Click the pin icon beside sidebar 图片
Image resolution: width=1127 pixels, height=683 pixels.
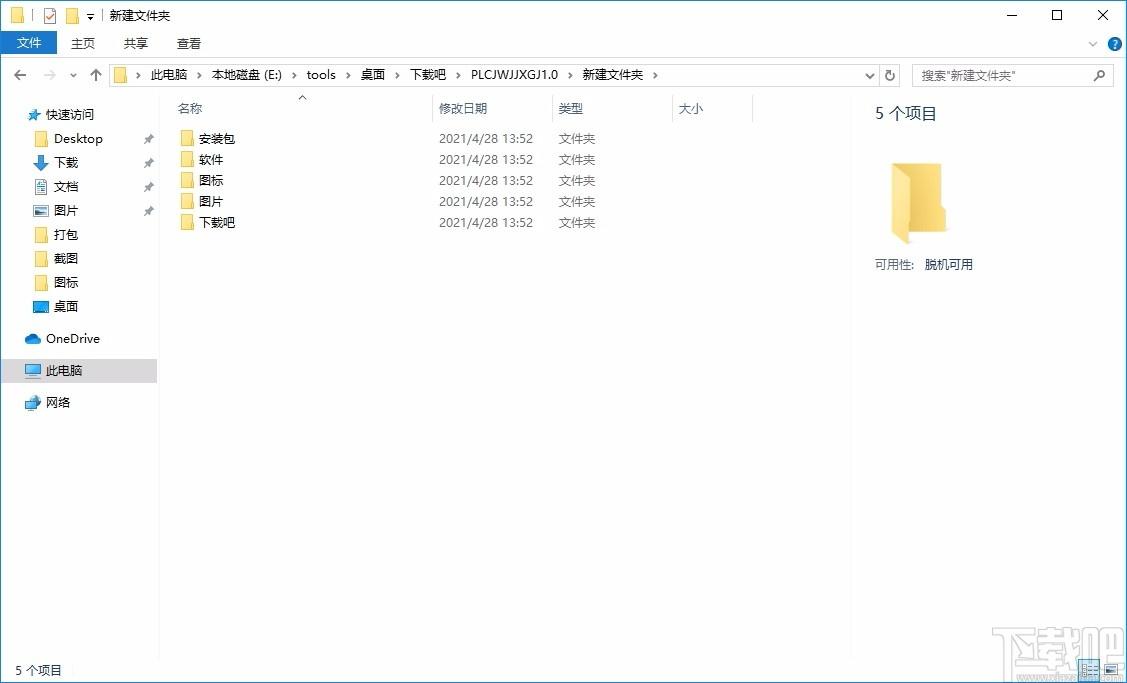click(149, 211)
